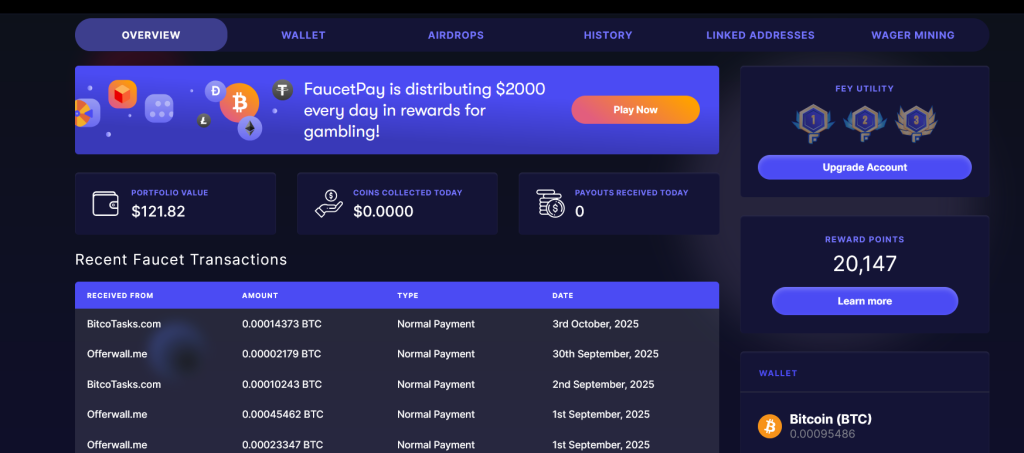The image size is (1024, 453).
Task: Click the level 3 FEY badge
Action: [x=912, y=123]
